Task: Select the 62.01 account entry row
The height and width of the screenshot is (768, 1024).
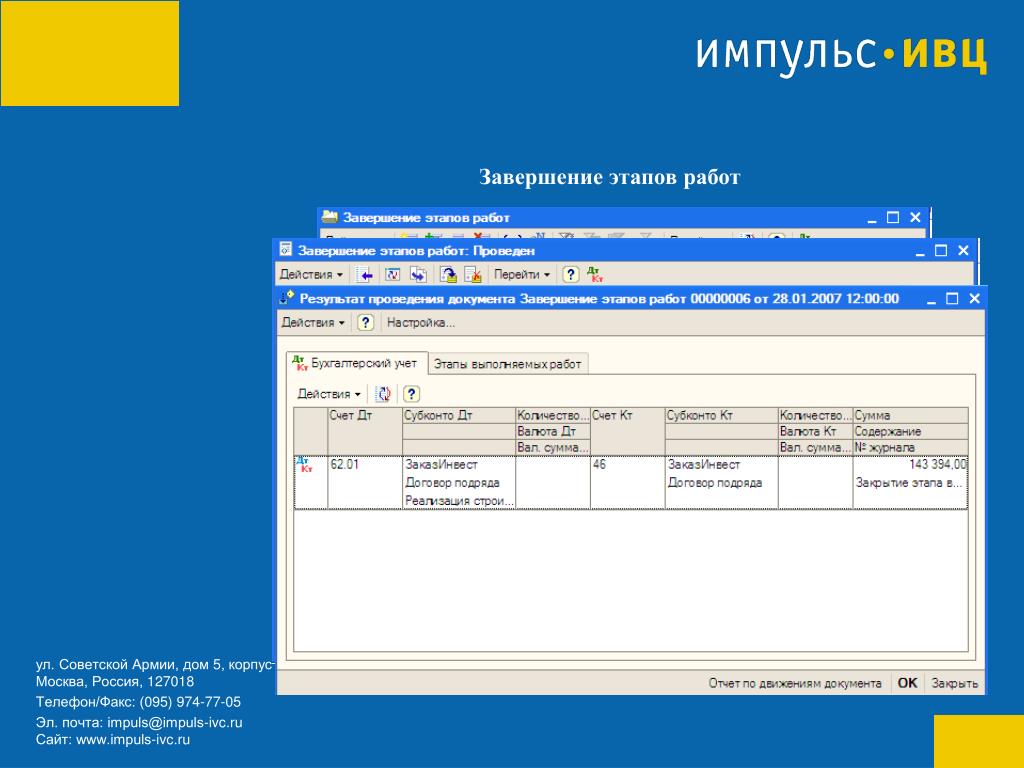Action: click(631, 482)
